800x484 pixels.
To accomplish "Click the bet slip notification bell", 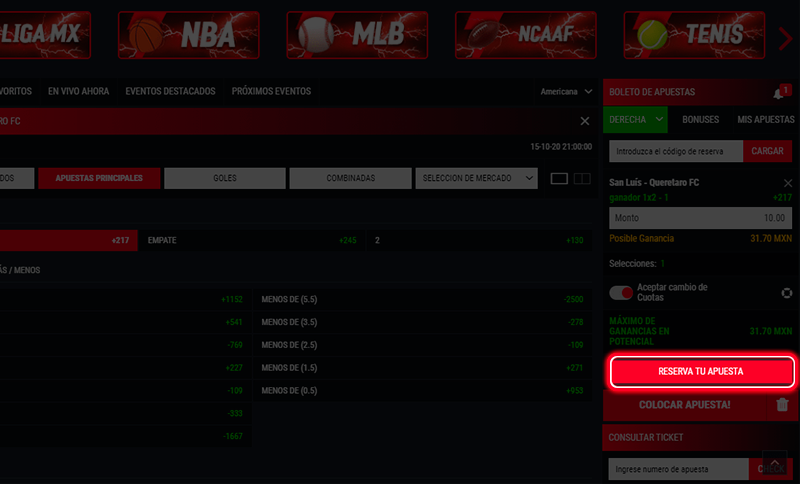I will 779,93.
